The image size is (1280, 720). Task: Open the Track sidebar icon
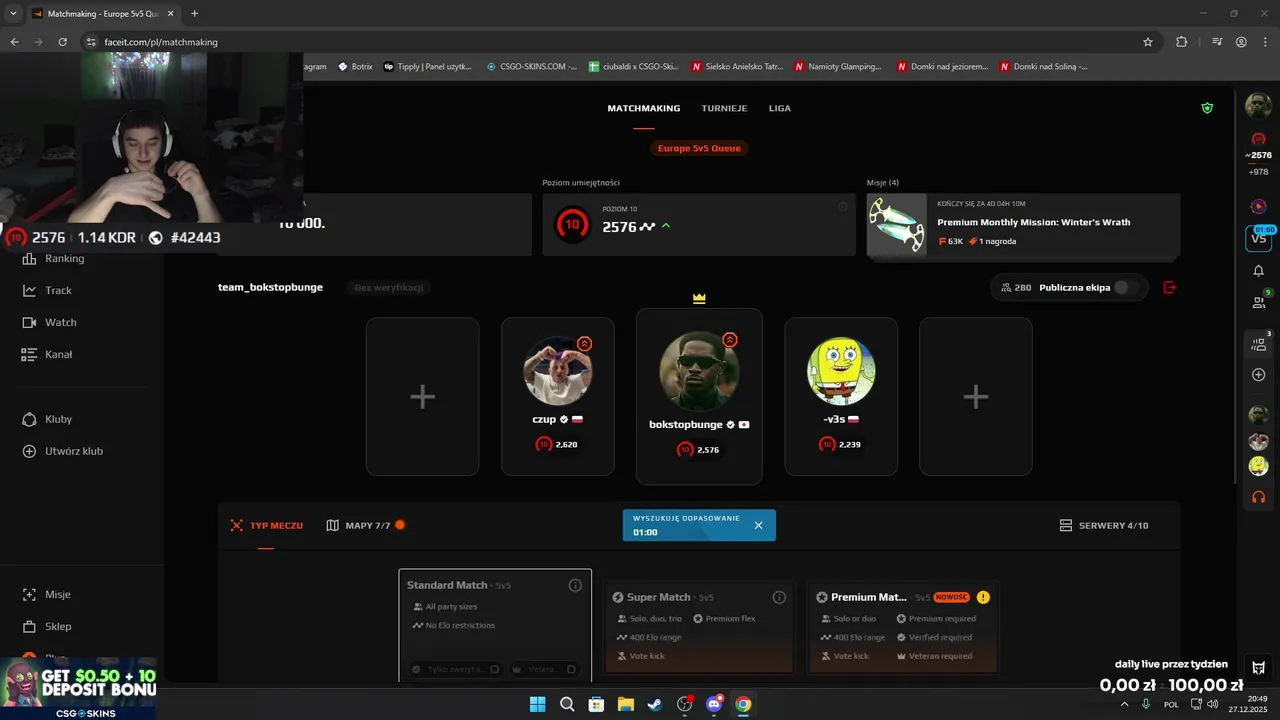pos(29,290)
